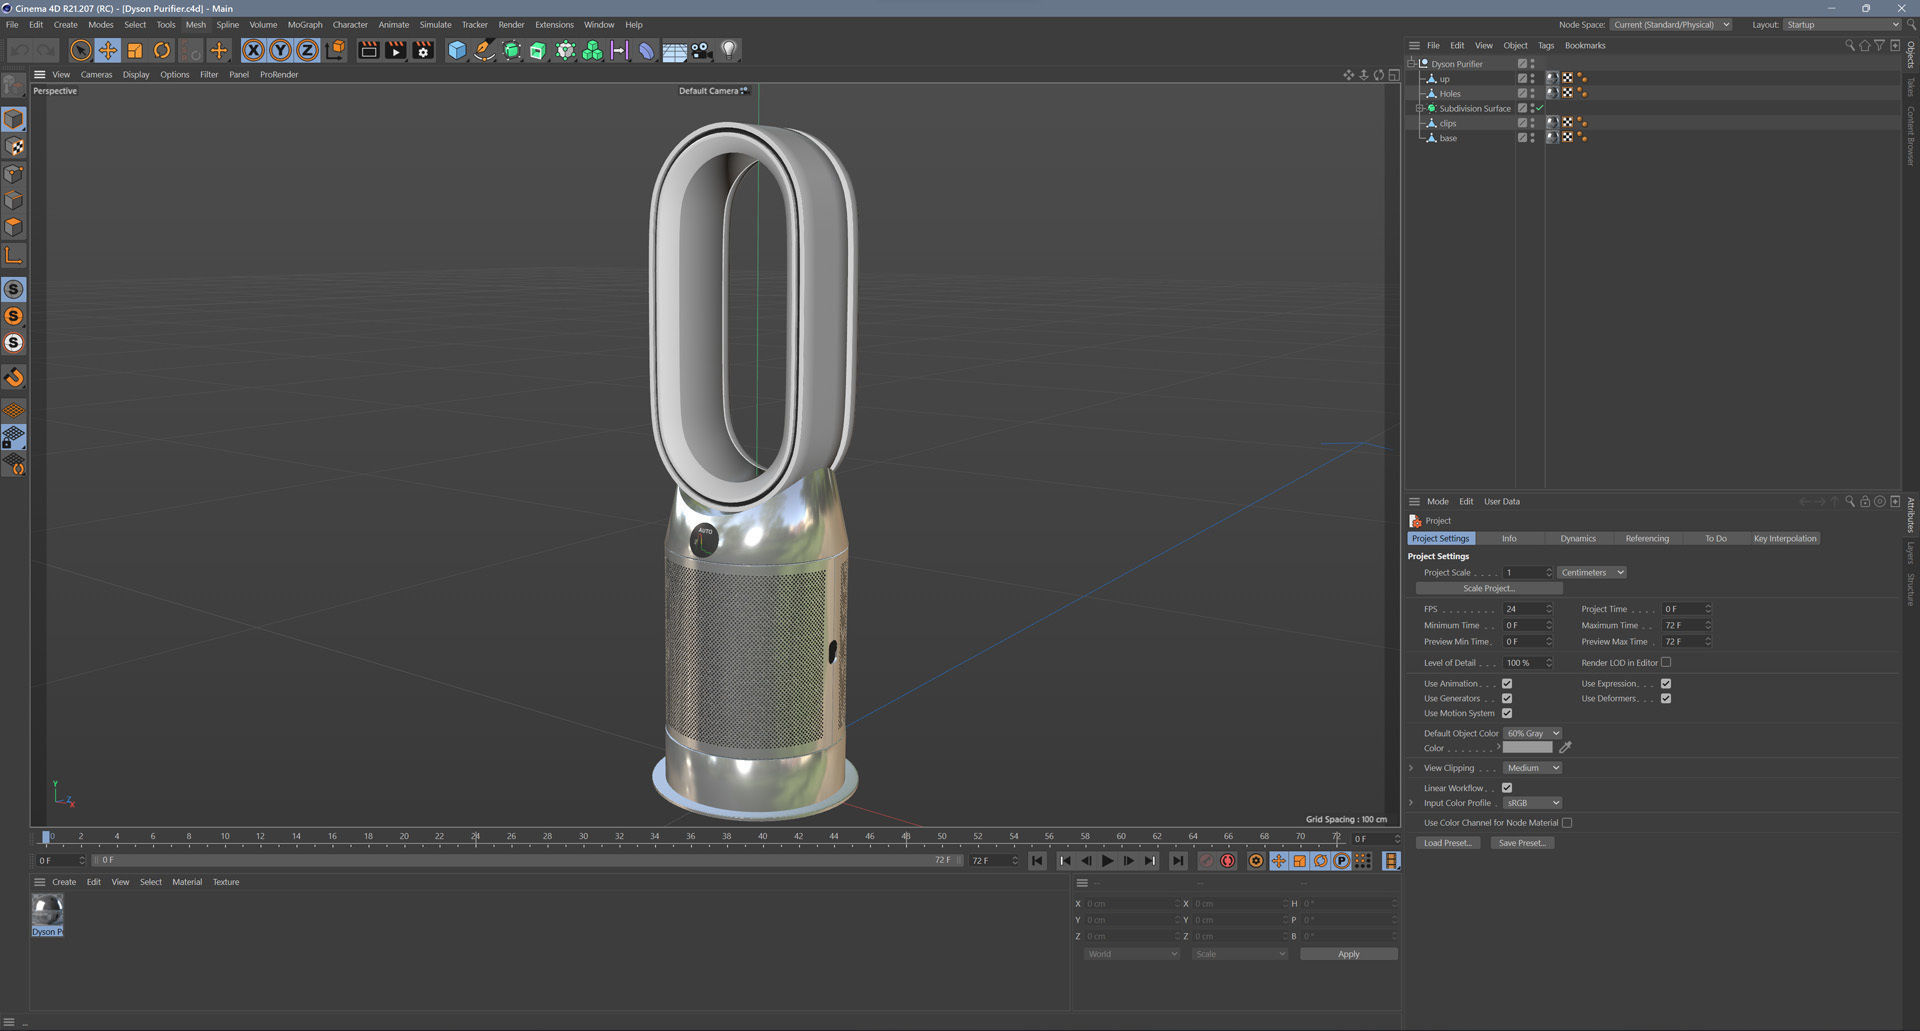Open the Tags menu in Object Manager
Viewport: 1920px width, 1031px height.
click(x=1546, y=46)
